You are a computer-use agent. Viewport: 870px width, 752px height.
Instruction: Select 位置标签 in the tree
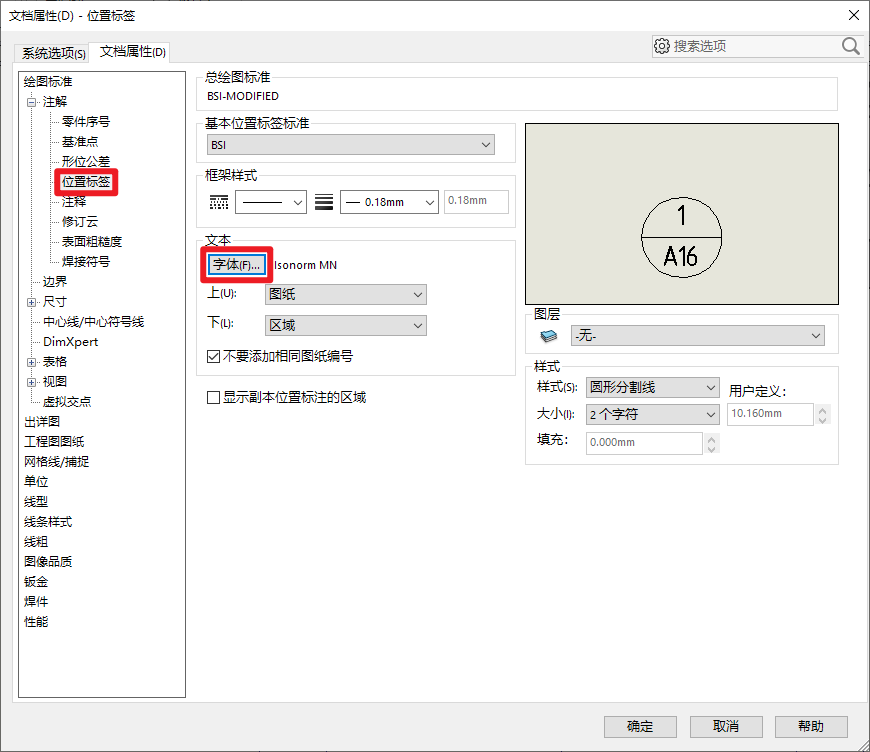click(86, 181)
